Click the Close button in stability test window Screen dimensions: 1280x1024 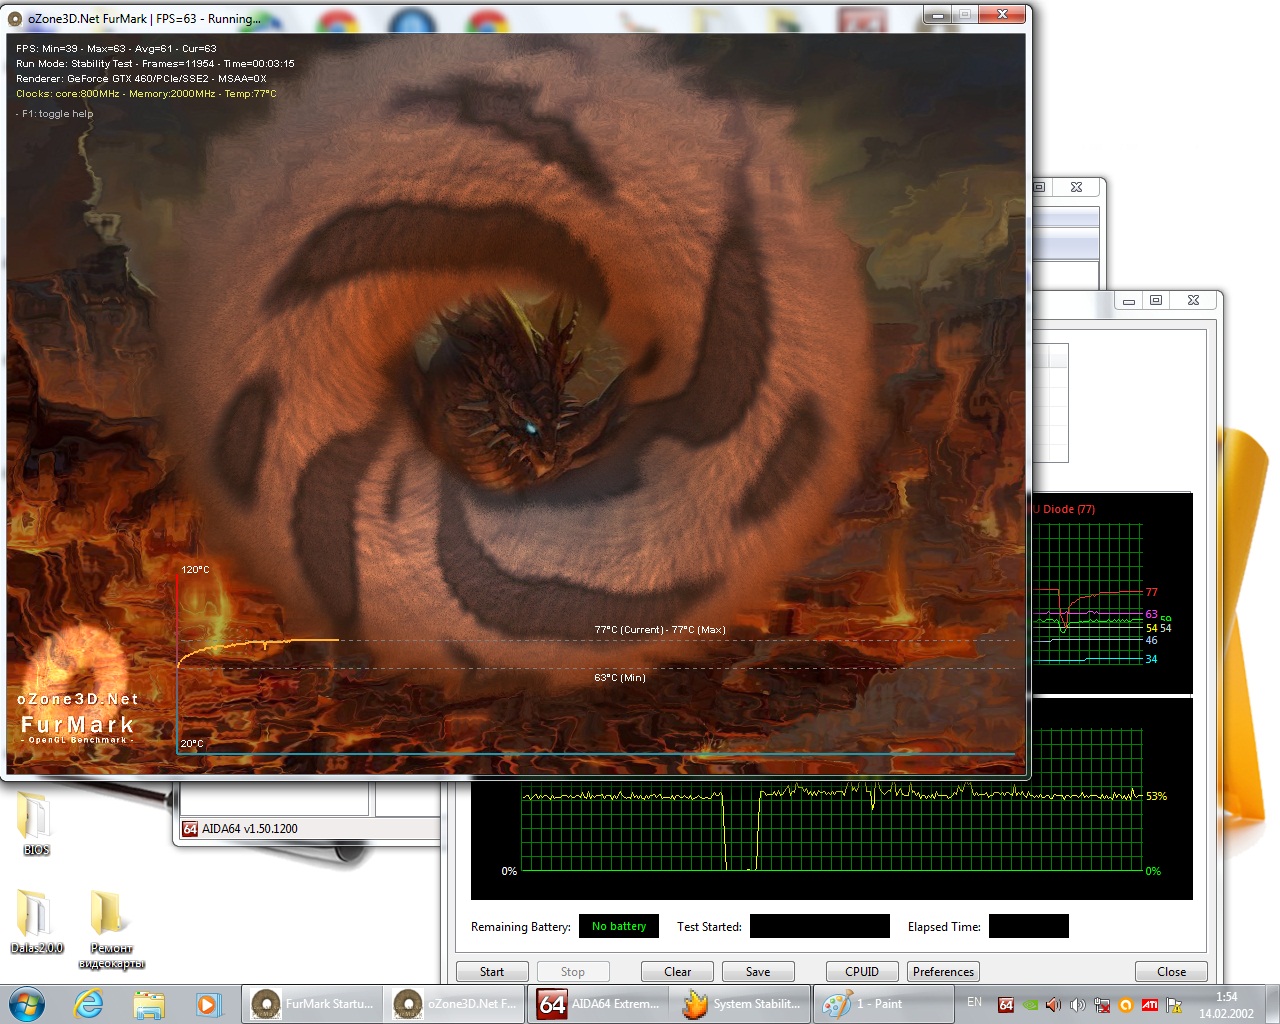click(1171, 972)
